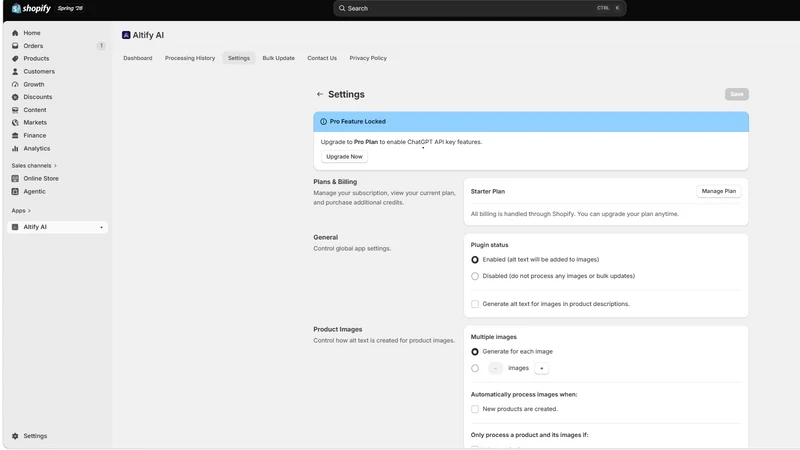
Task: Check New products are created box
Action: 475,409
